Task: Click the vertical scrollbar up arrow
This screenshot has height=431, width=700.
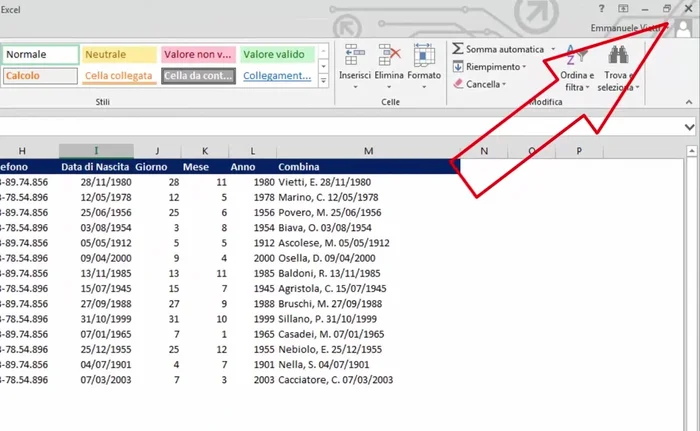Action: pyautogui.click(x=692, y=151)
